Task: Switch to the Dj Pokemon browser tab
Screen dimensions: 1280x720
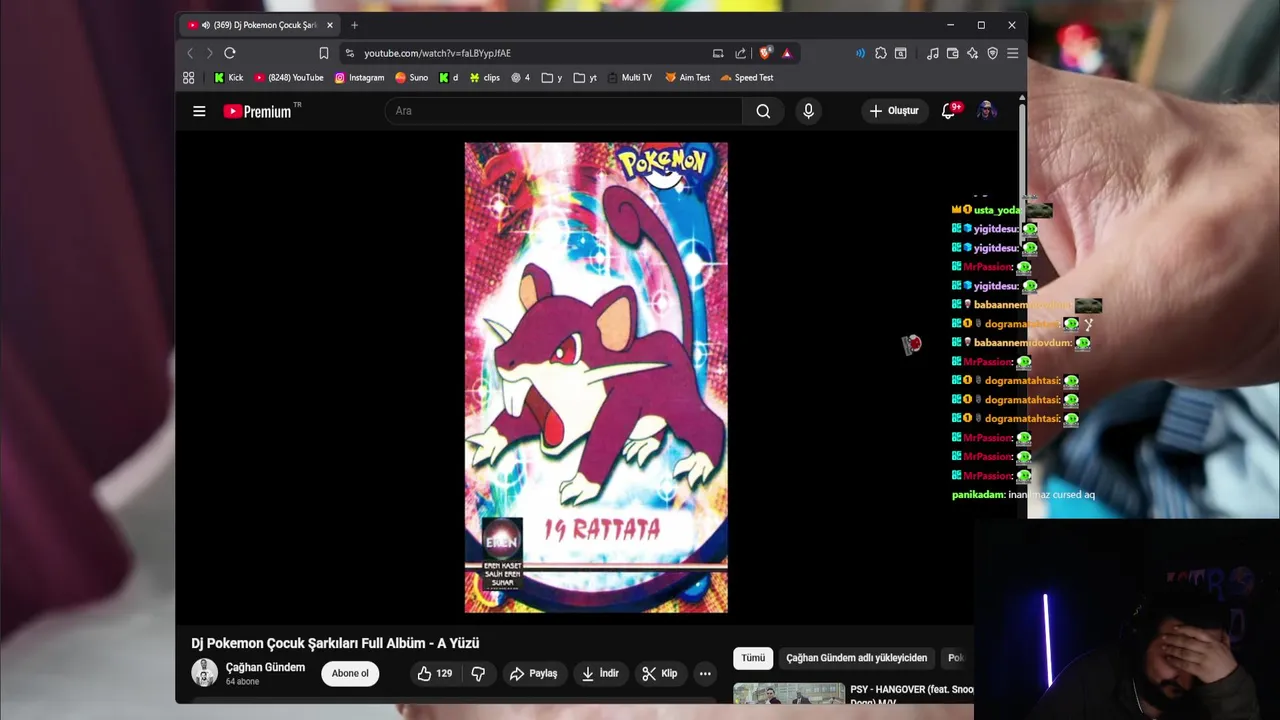Action: [259, 25]
